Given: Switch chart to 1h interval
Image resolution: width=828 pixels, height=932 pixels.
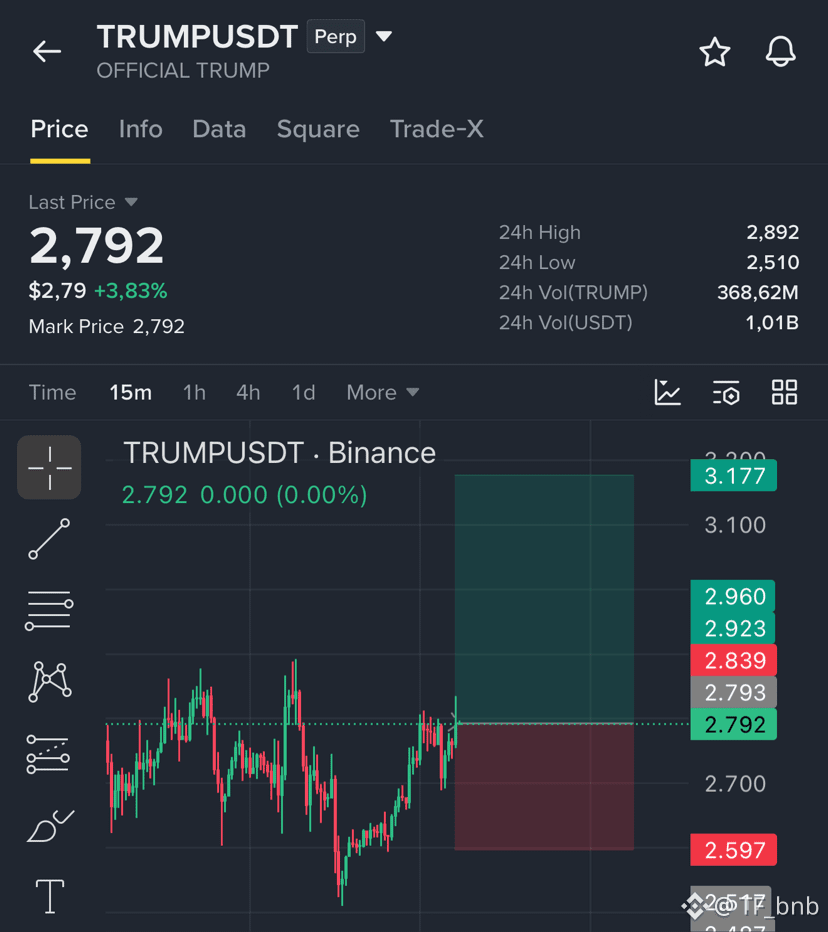Looking at the screenshot, I should [x=194, y=392].
